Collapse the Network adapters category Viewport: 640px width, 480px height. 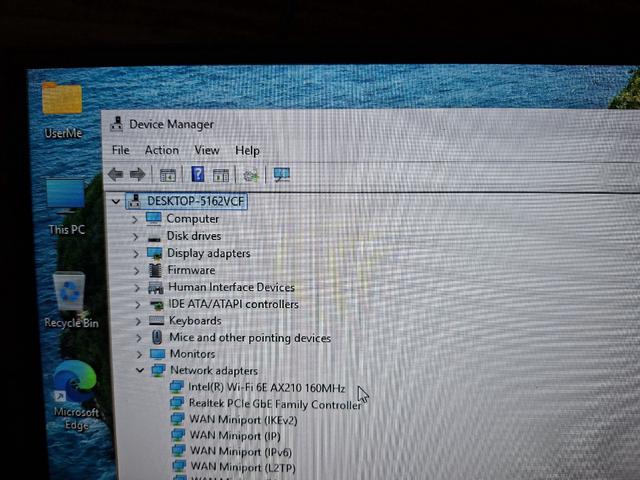[140, 370]
